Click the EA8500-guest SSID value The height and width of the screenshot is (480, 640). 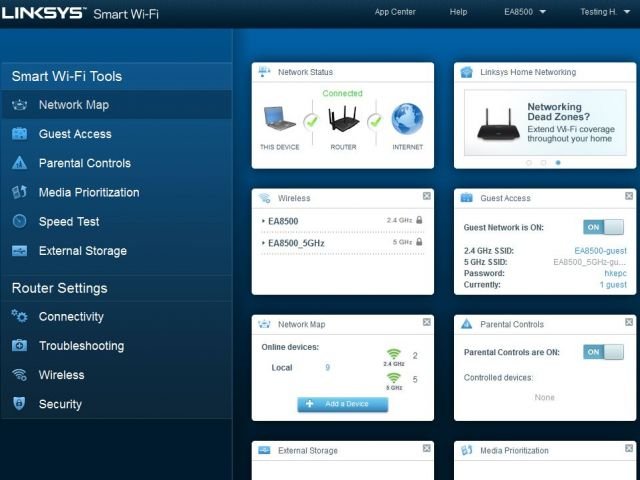coord(600,251)
